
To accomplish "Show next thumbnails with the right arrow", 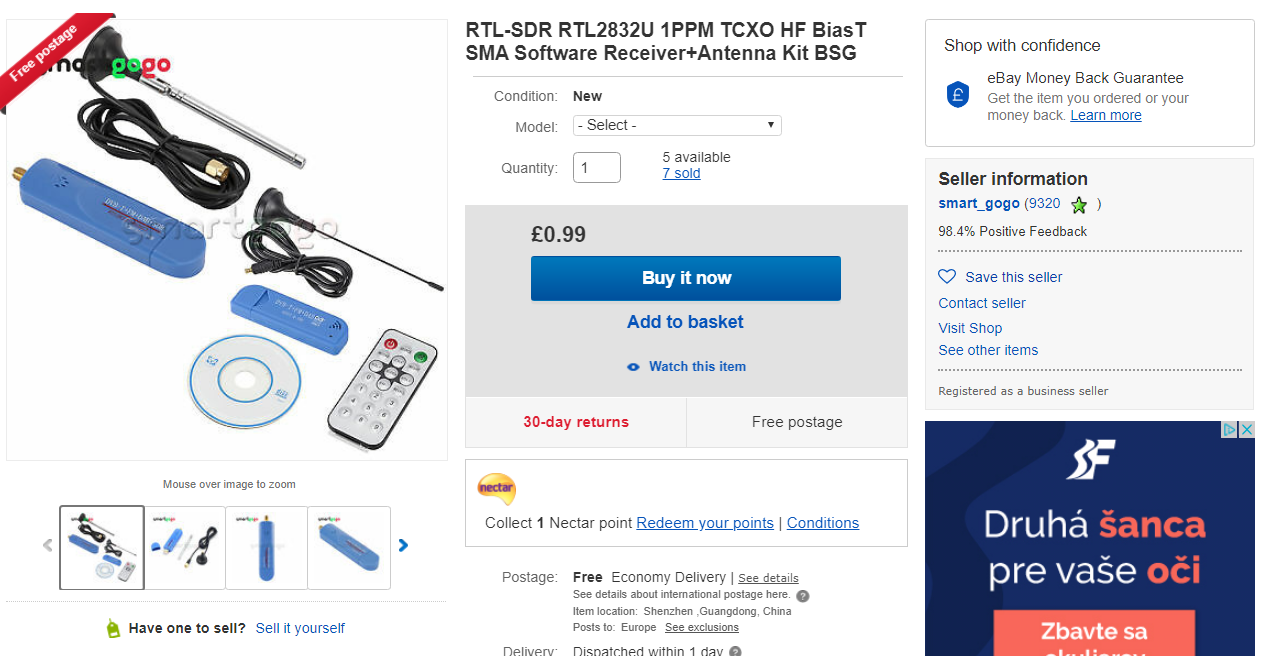I will click(403, 546).
